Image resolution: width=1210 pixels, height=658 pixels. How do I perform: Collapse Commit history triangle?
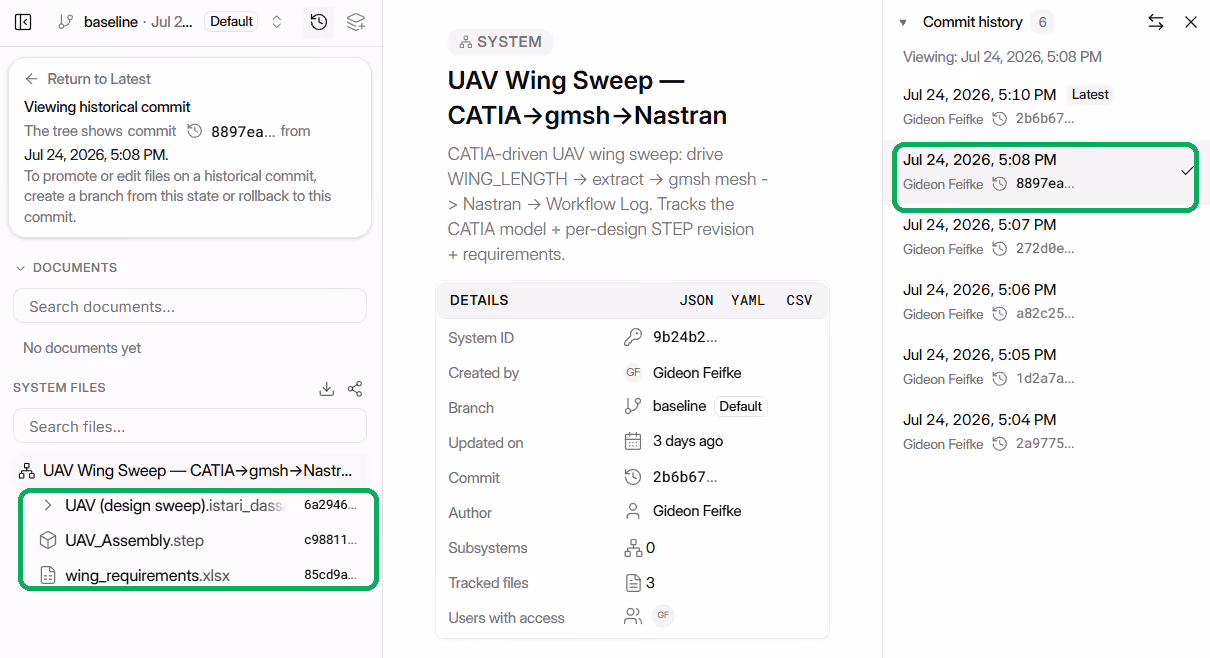coord(904,22)
